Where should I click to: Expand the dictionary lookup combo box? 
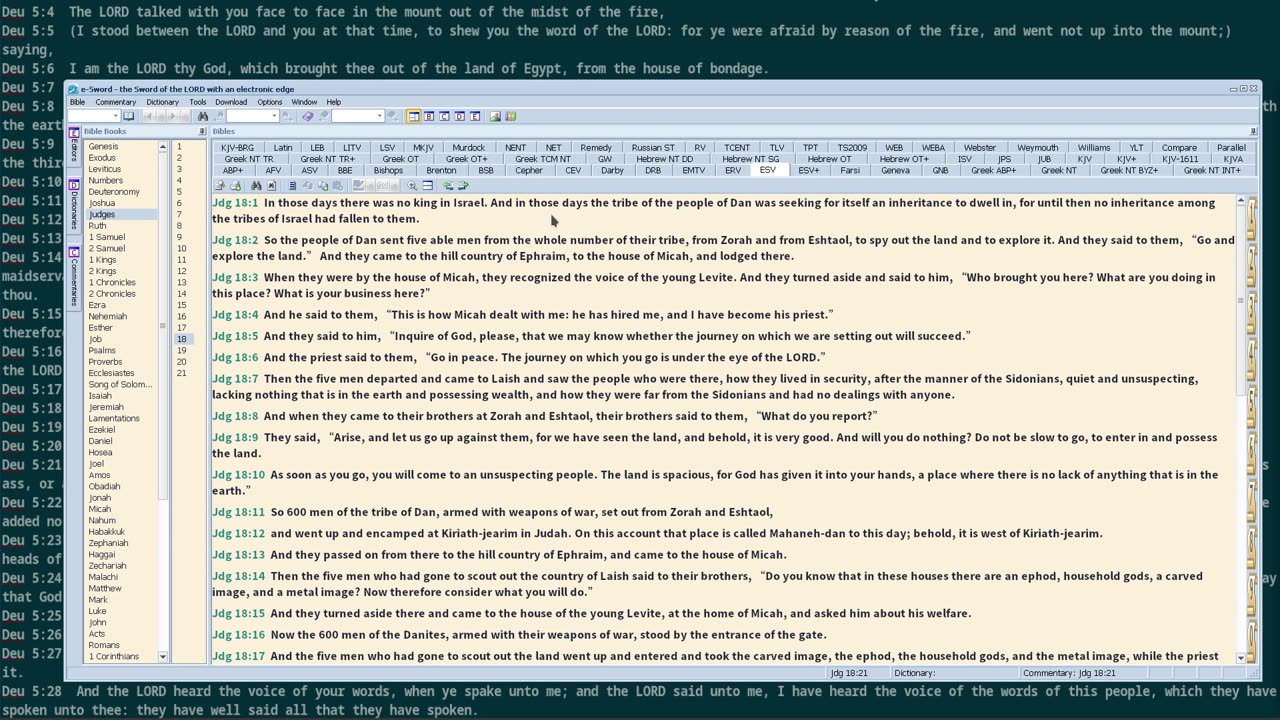pyautogui.click(x=379, y=116)
